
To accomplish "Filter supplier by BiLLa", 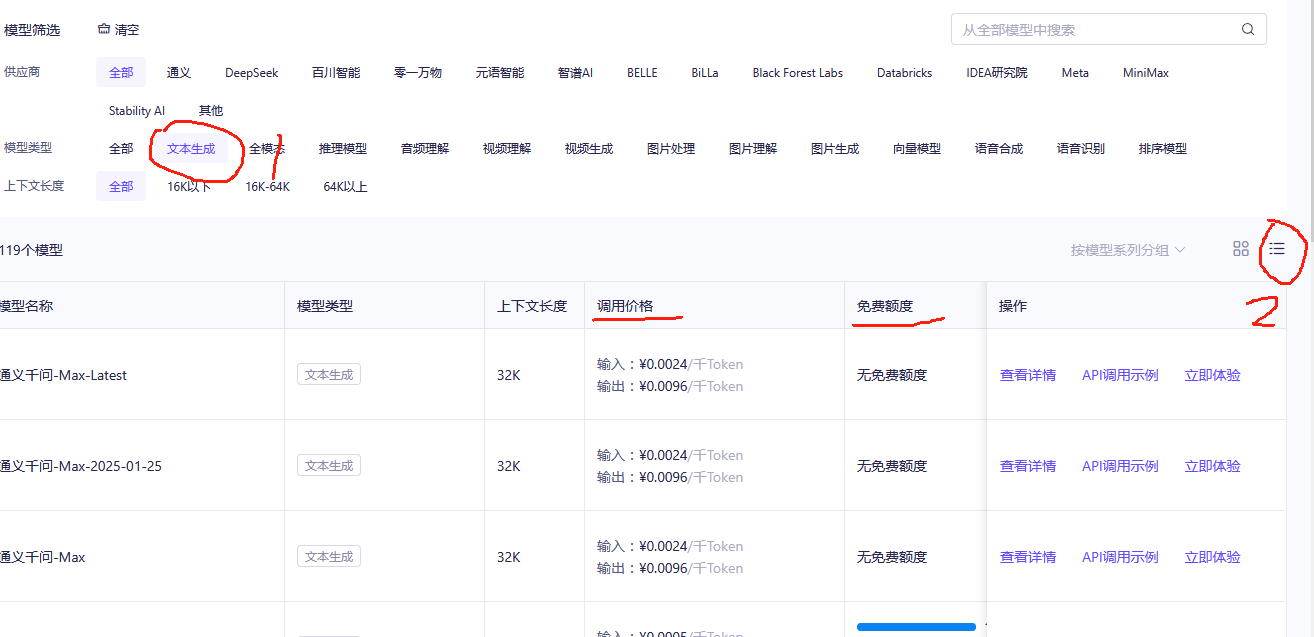I will tap(705, 73).
